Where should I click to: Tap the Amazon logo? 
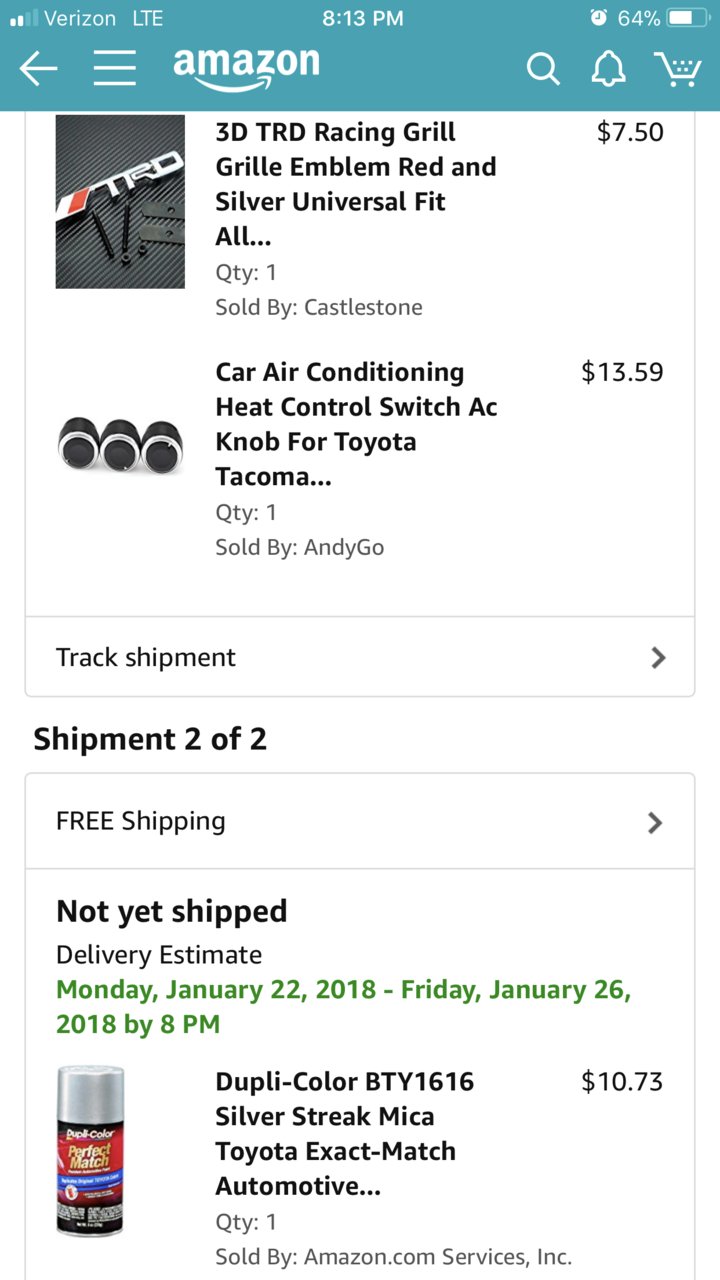pos(246,68)
